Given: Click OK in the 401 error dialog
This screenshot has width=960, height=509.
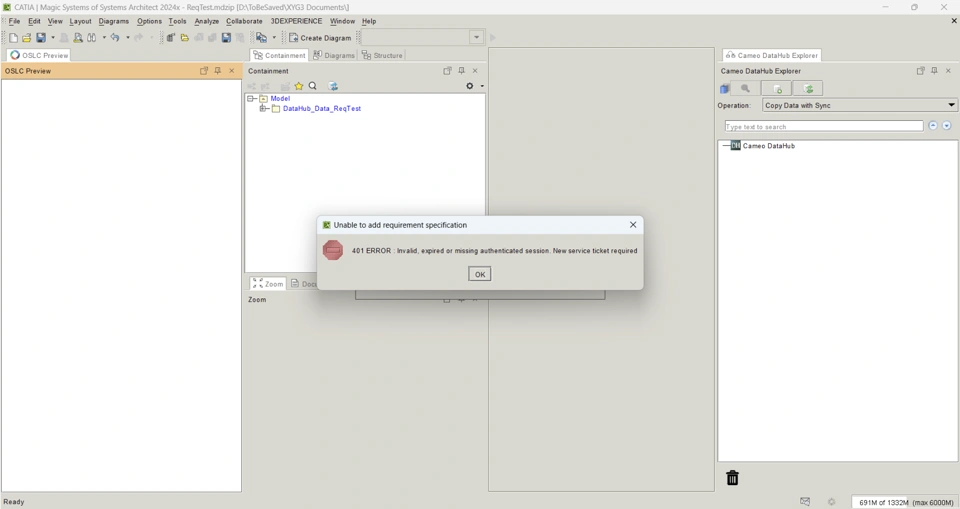Looking at the screenshot, I should [x=479, y=274].
